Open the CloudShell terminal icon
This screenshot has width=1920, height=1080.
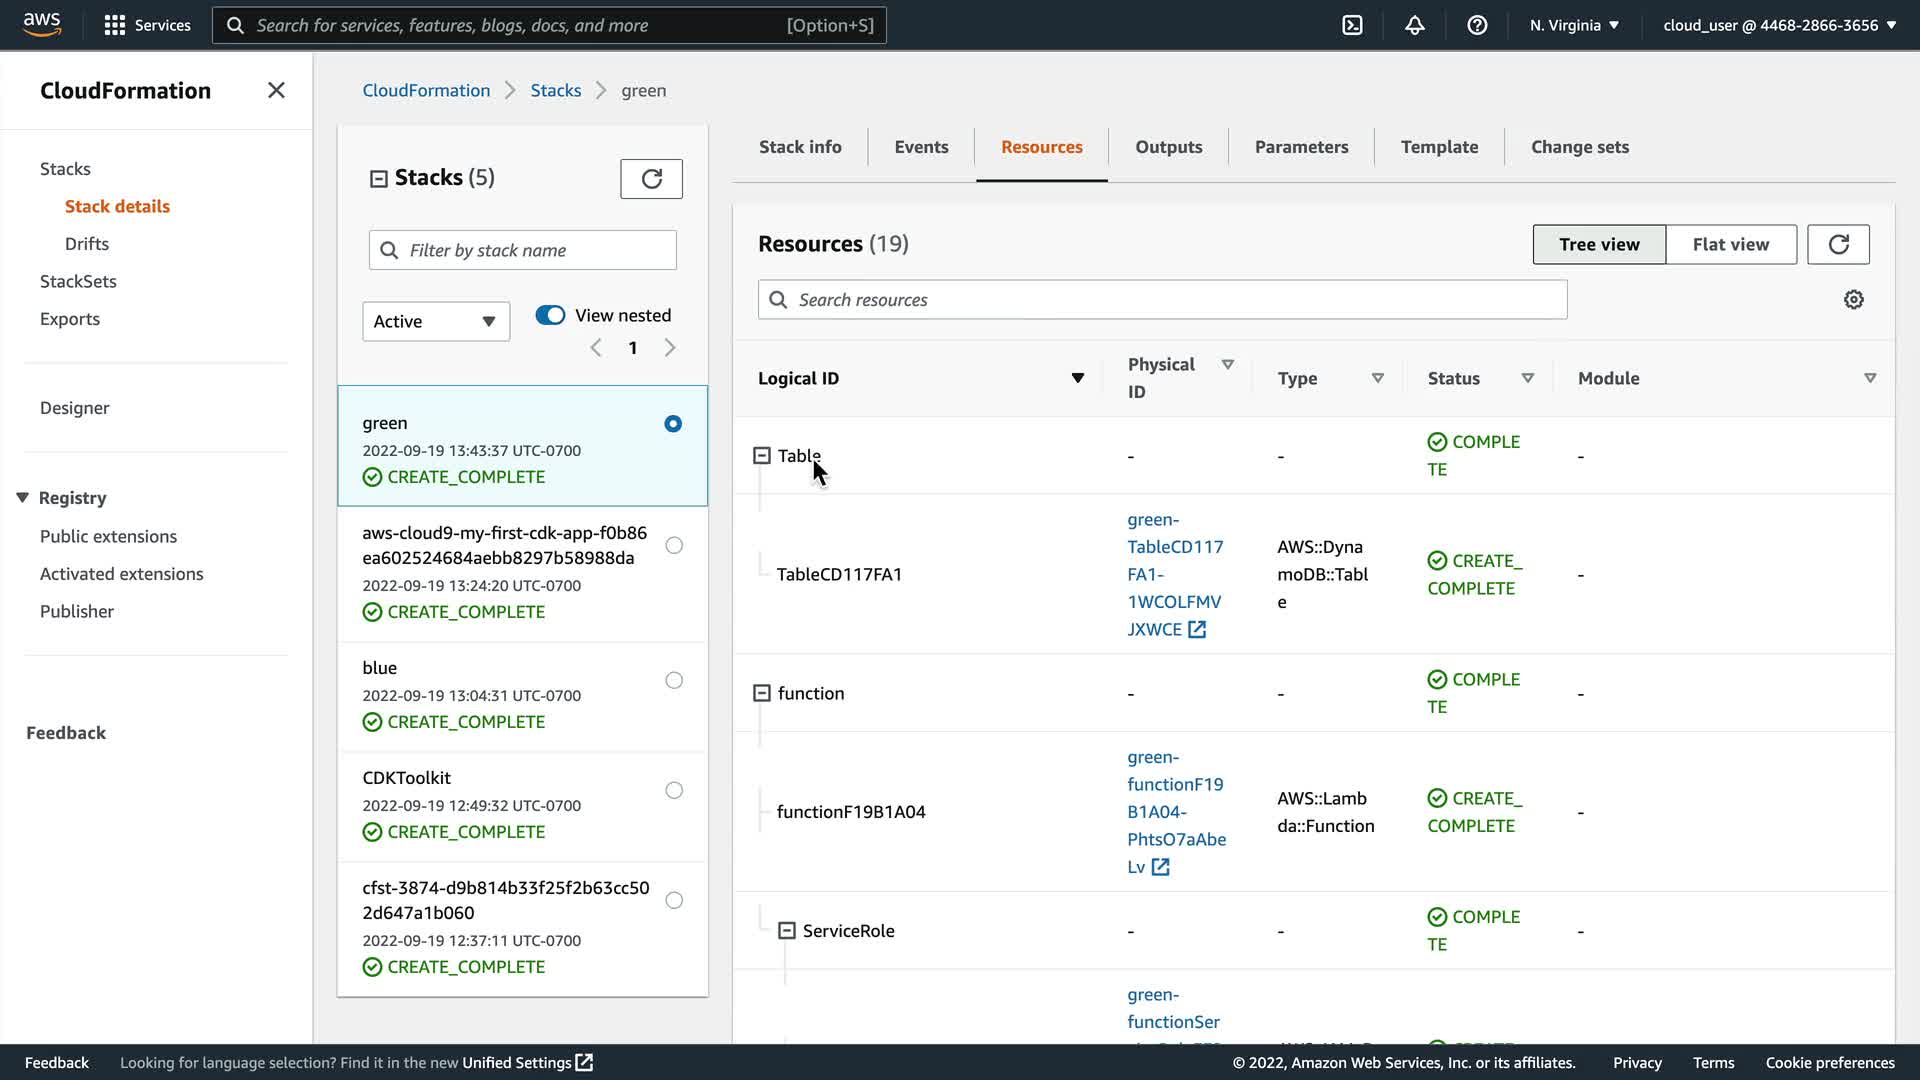click(x=1352, y=25)
